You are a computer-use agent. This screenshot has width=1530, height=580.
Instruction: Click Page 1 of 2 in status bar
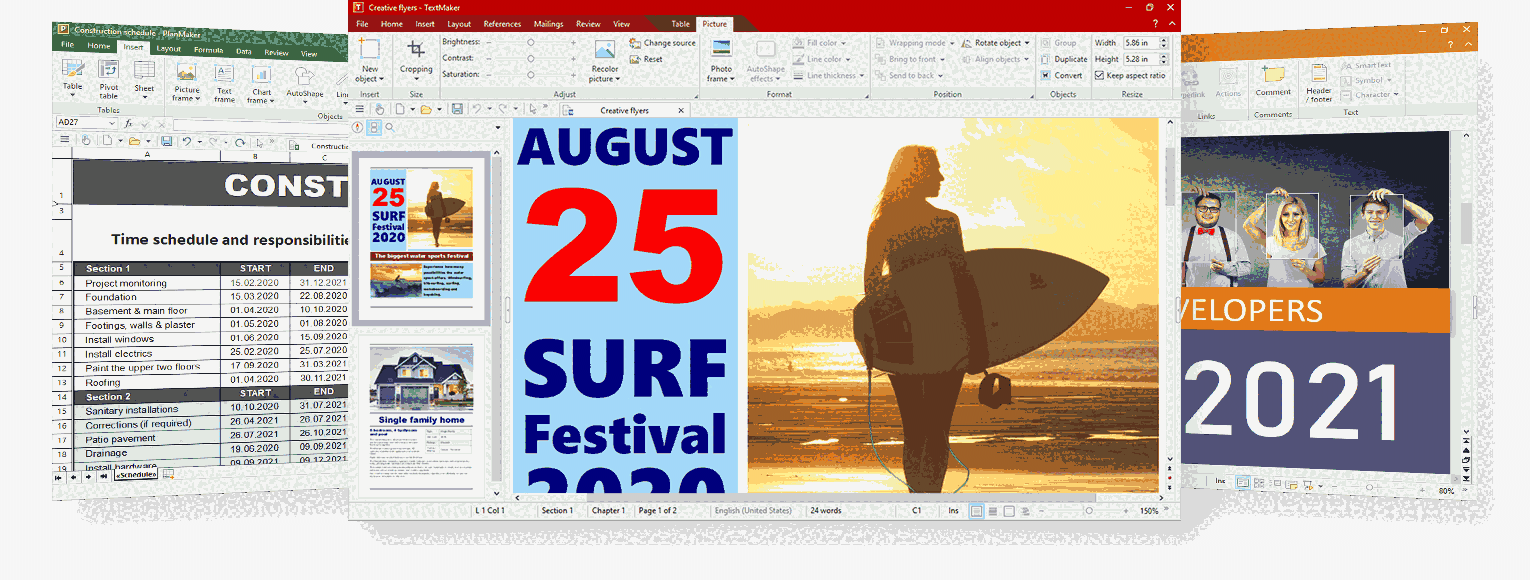click(658, 511)
